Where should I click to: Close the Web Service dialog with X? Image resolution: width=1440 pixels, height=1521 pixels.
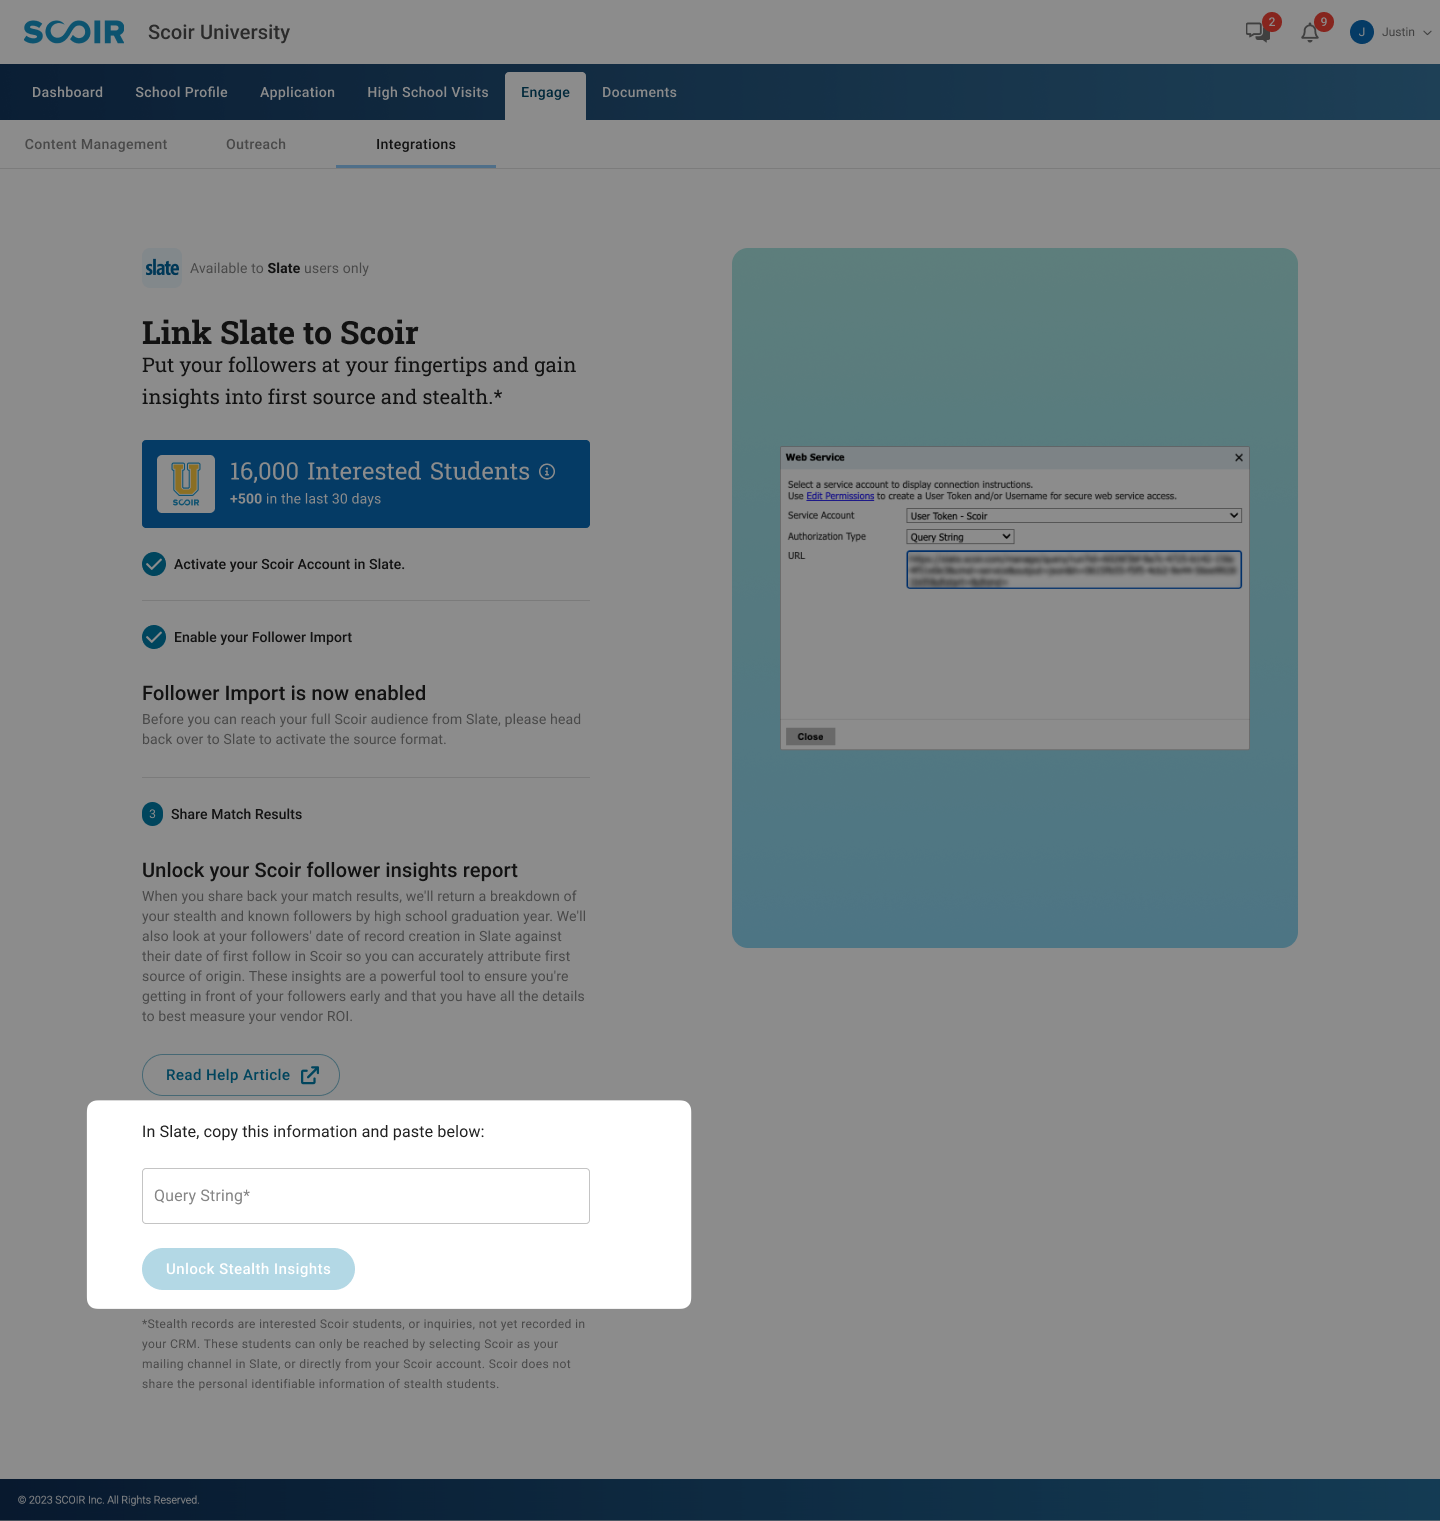coord(1239,457)
